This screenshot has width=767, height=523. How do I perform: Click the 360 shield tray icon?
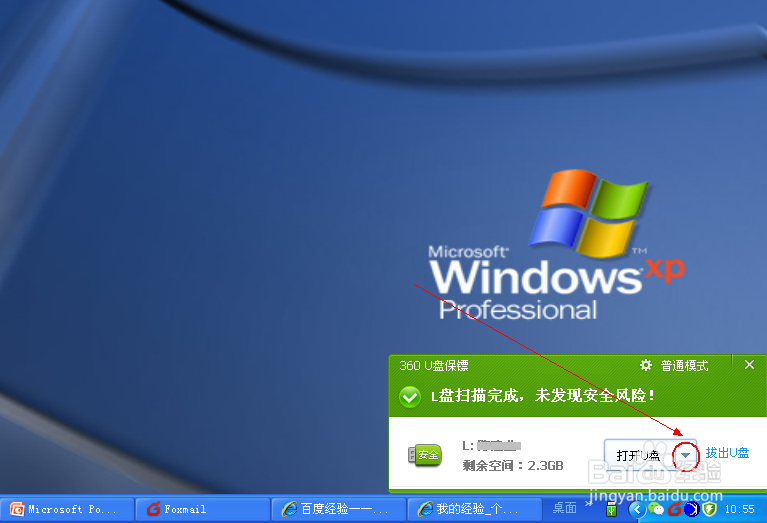pyautogui.click(x=709, y=509)
